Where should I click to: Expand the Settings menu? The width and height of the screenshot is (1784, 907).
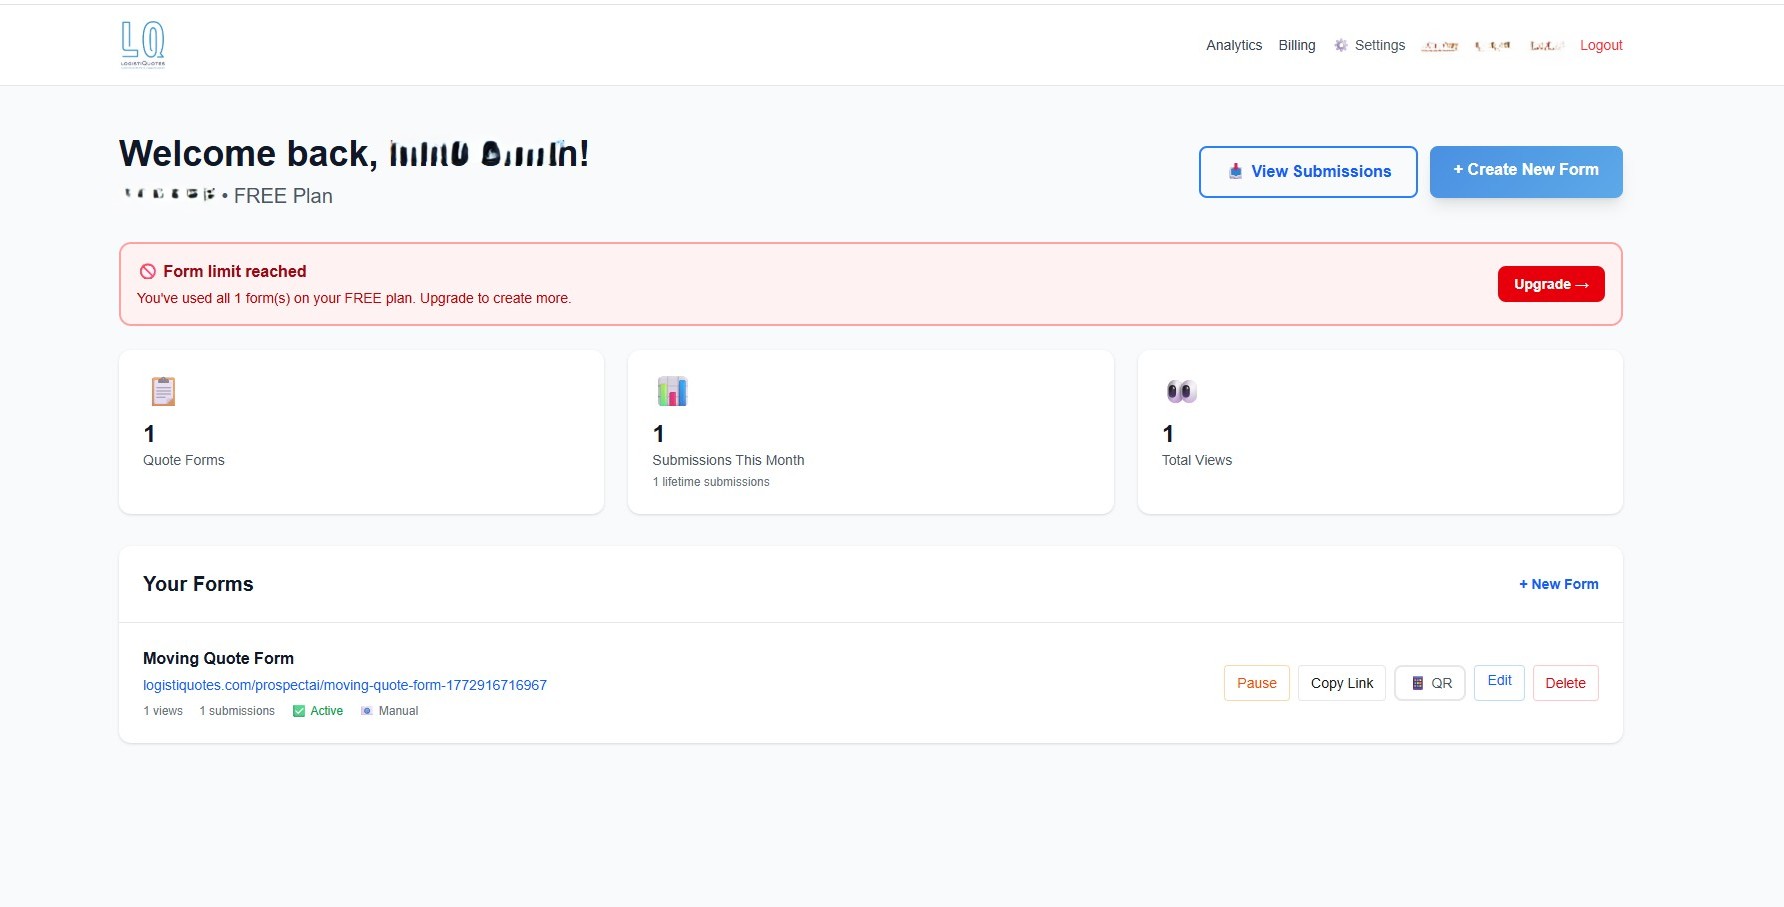1380,45
